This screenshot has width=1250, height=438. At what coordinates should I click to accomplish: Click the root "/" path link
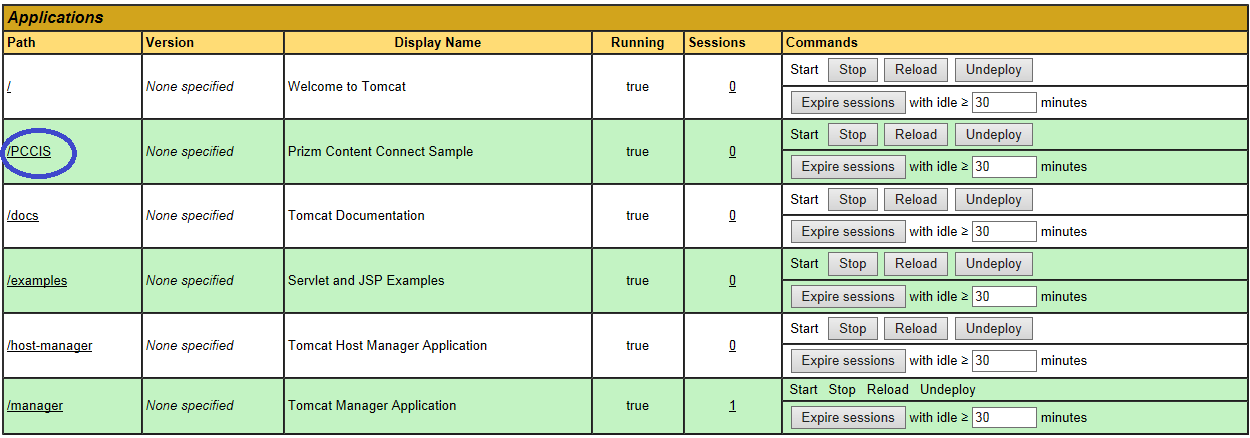9,87
